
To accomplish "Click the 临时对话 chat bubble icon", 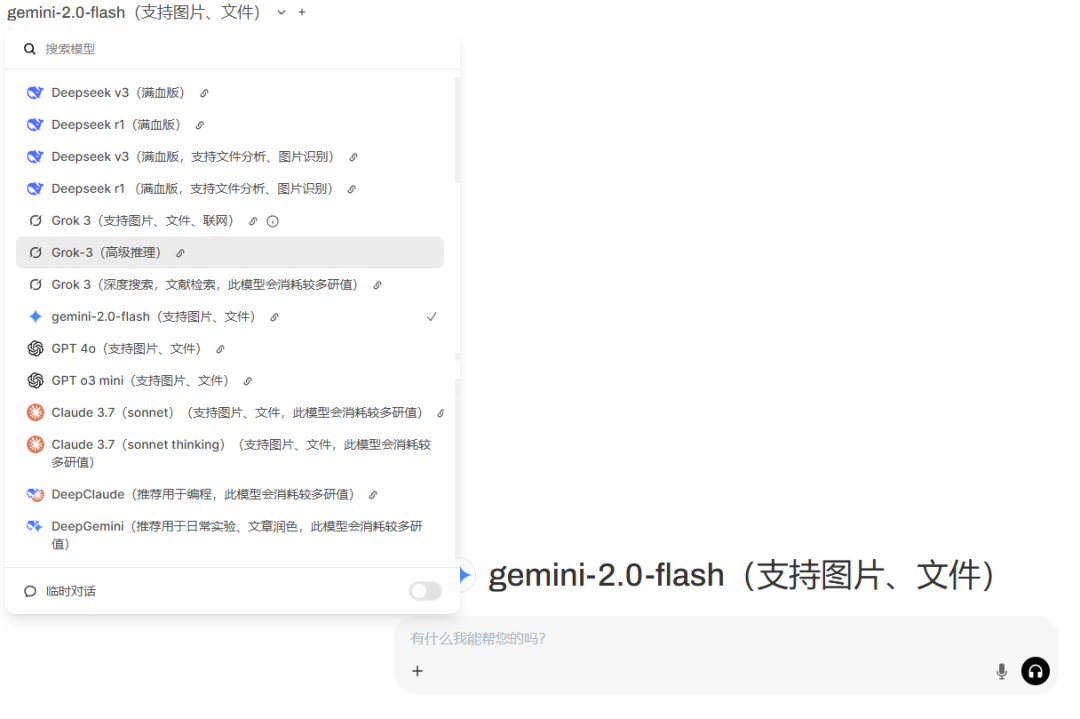I will (x=30, y=591).
